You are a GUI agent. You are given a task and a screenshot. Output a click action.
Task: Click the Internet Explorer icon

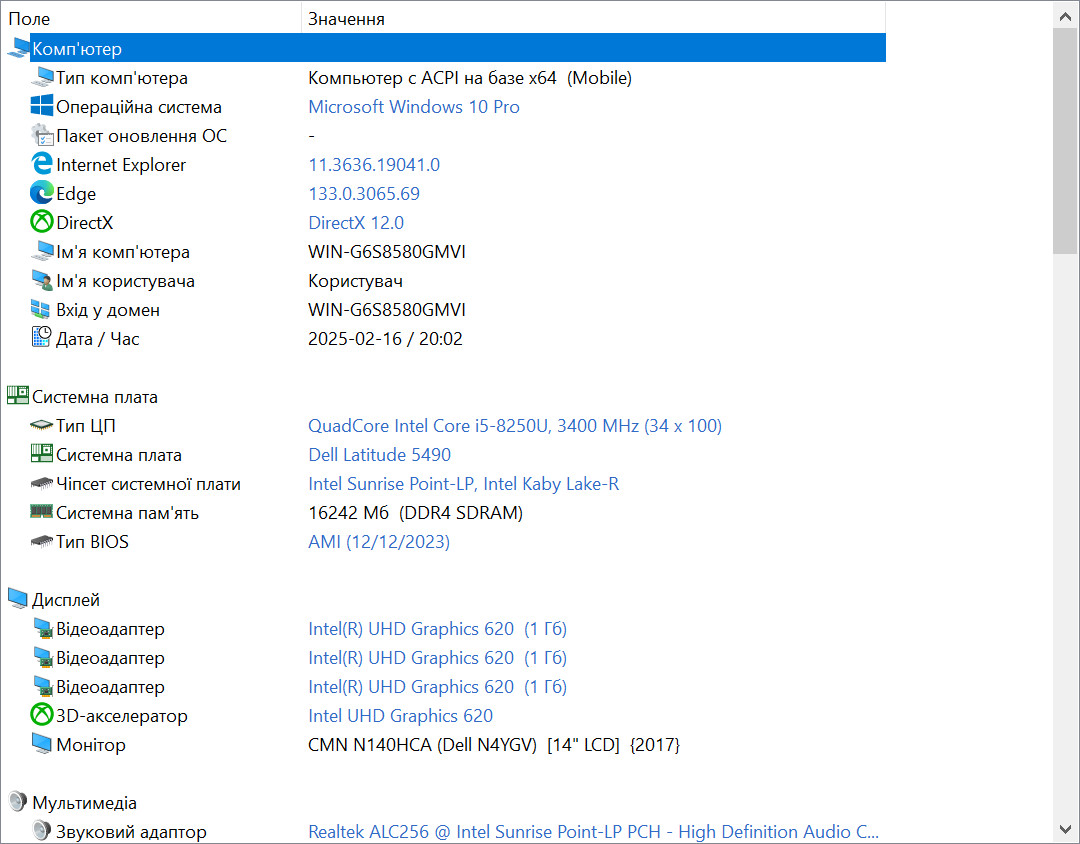tap(42, 164)
